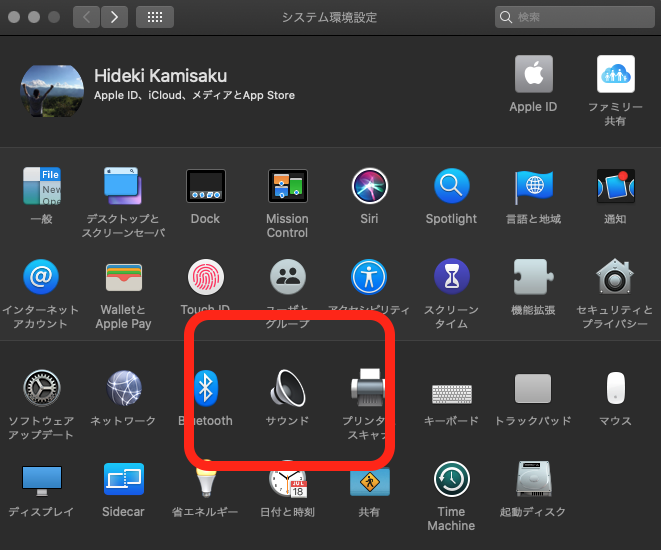Open Security & Privacy (セキュリティとプライバシー) pane

(615, 276)
